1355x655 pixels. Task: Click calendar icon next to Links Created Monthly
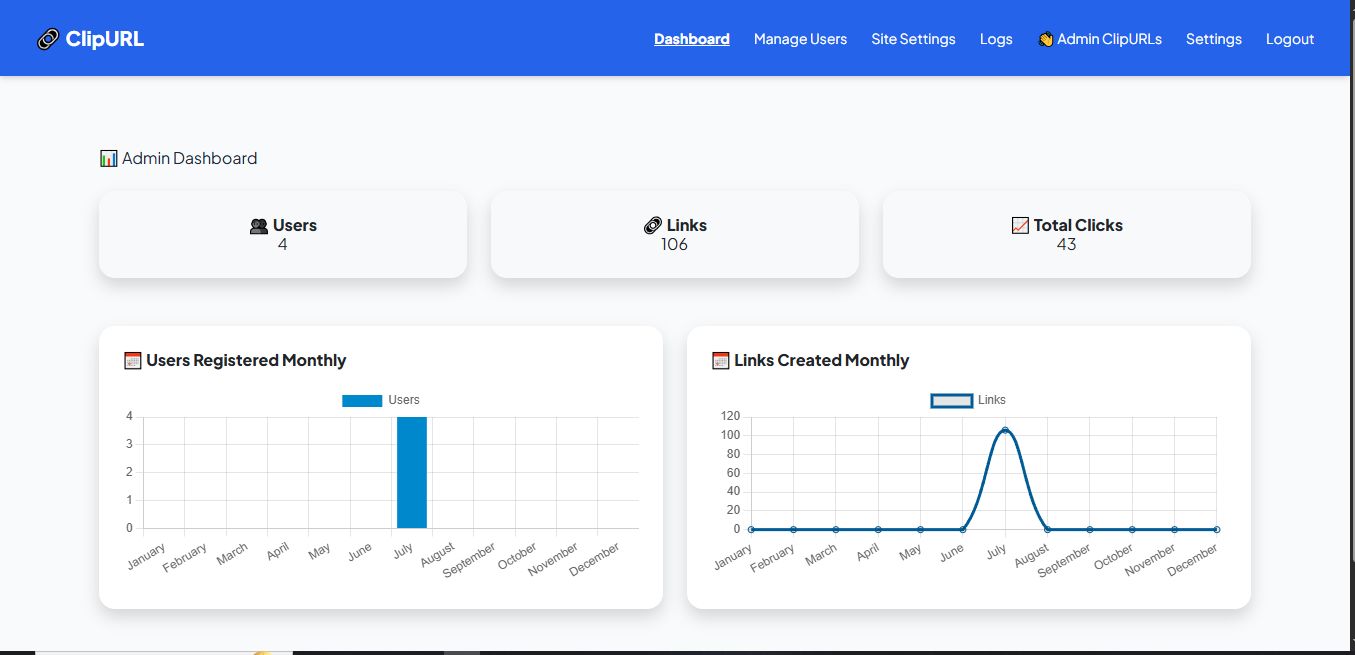pos(720,360)
